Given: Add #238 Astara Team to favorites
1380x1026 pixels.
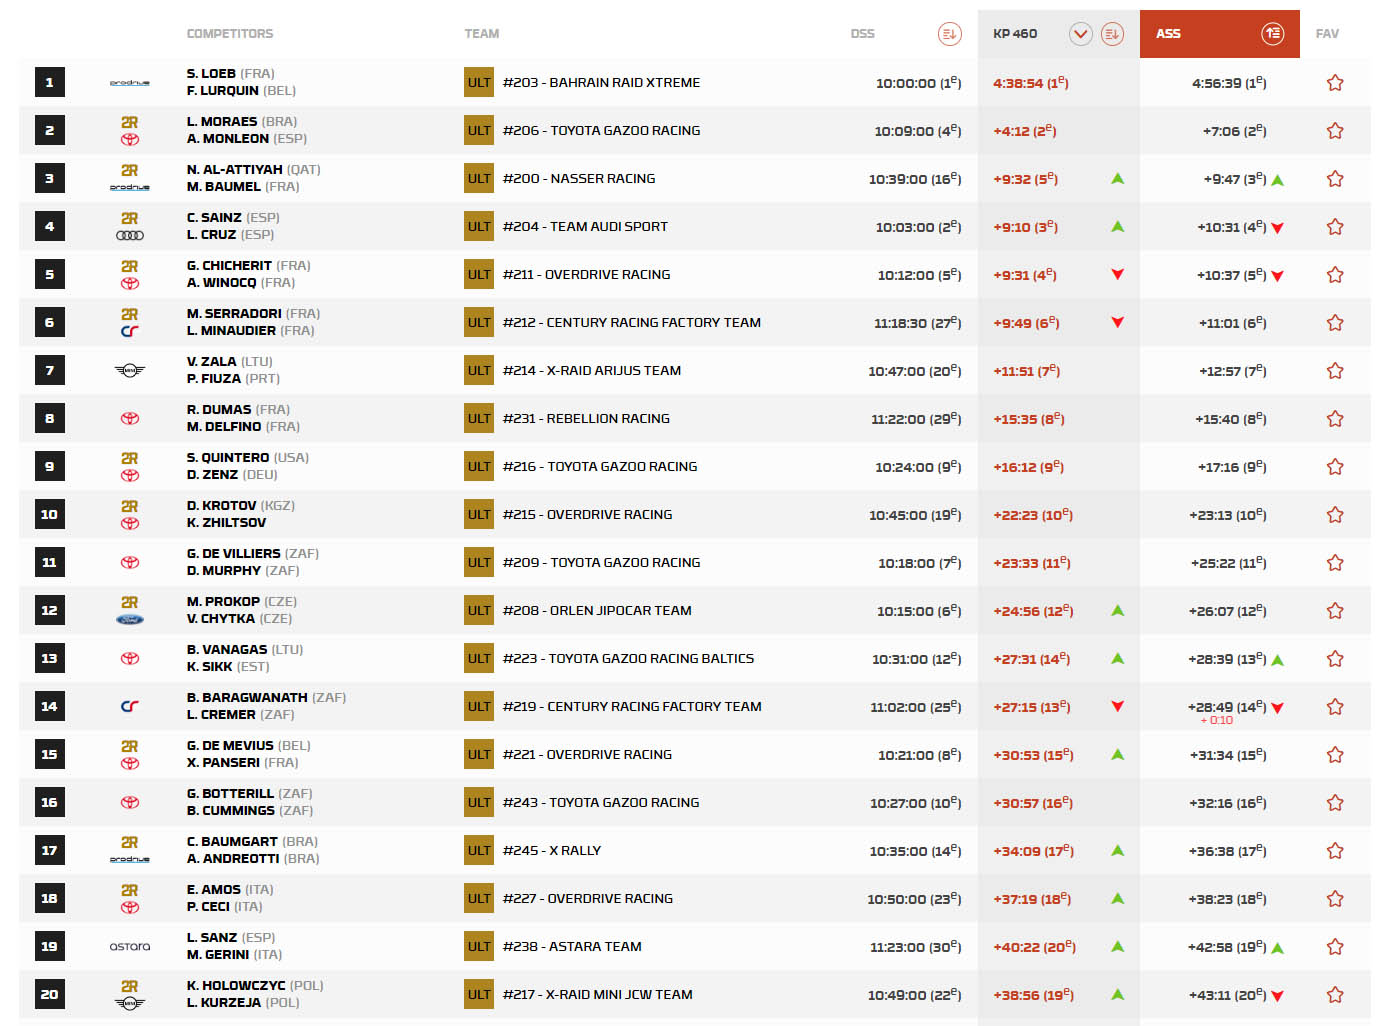Looking at the screenshot, I should (1334, 947).
